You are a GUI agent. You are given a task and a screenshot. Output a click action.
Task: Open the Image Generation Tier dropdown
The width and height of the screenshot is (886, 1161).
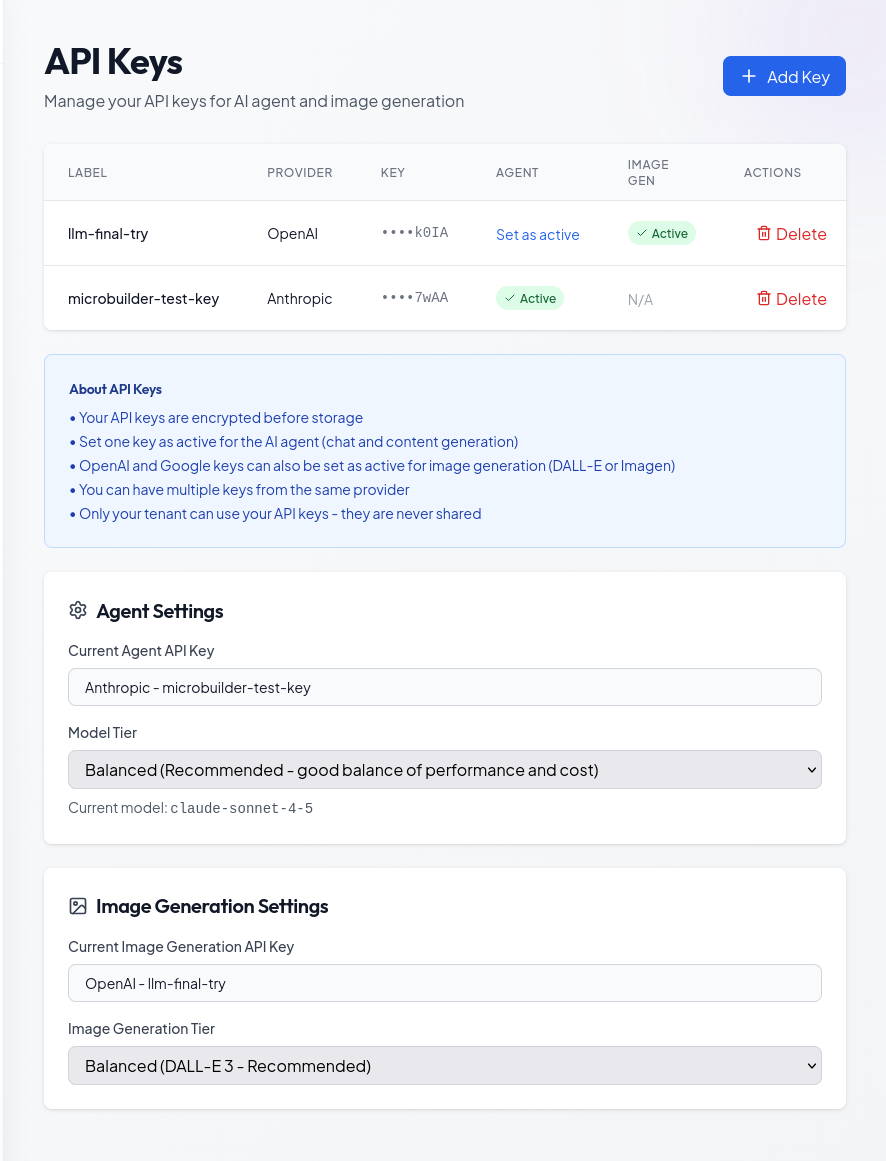click(444, 1065)
